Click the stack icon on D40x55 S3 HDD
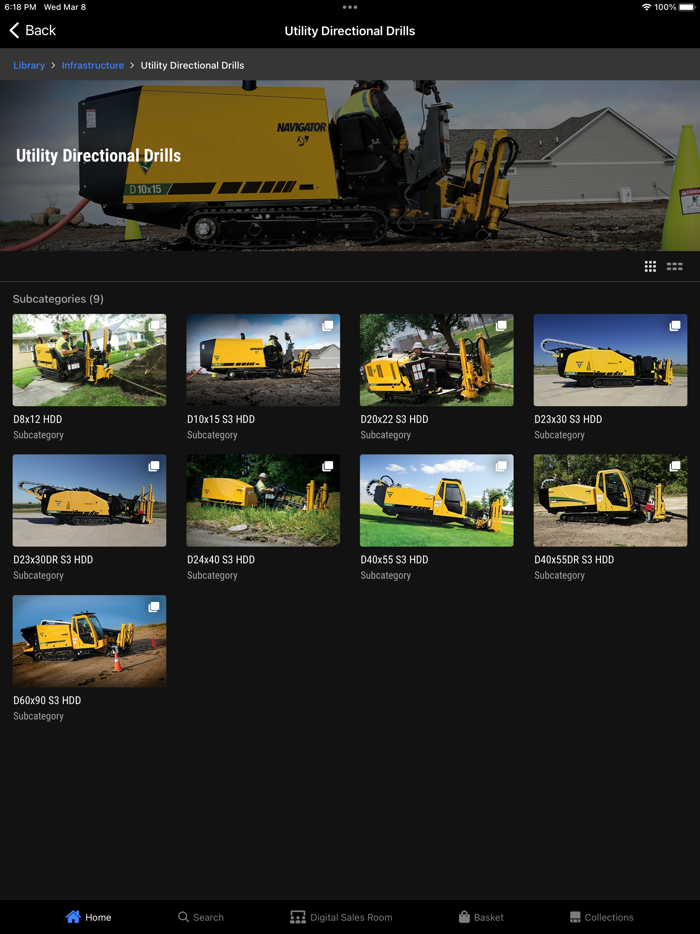This screenshot has height=934, width=700. click(501, 466)
